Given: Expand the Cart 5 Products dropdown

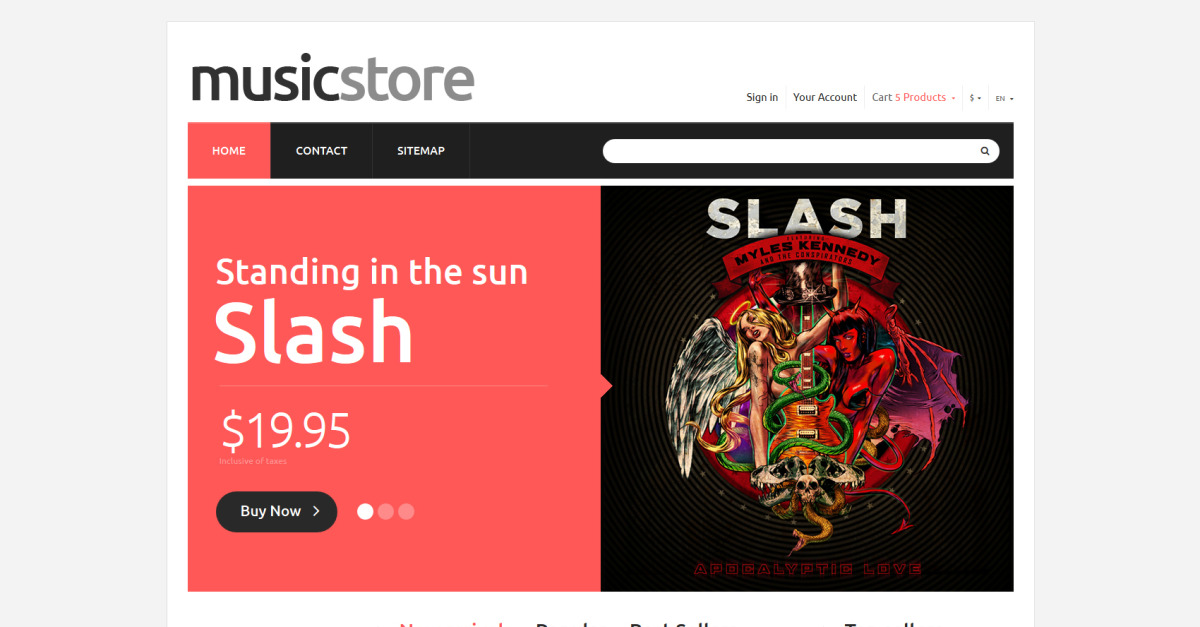Looking at the screenshot, I should click(913, 97).
